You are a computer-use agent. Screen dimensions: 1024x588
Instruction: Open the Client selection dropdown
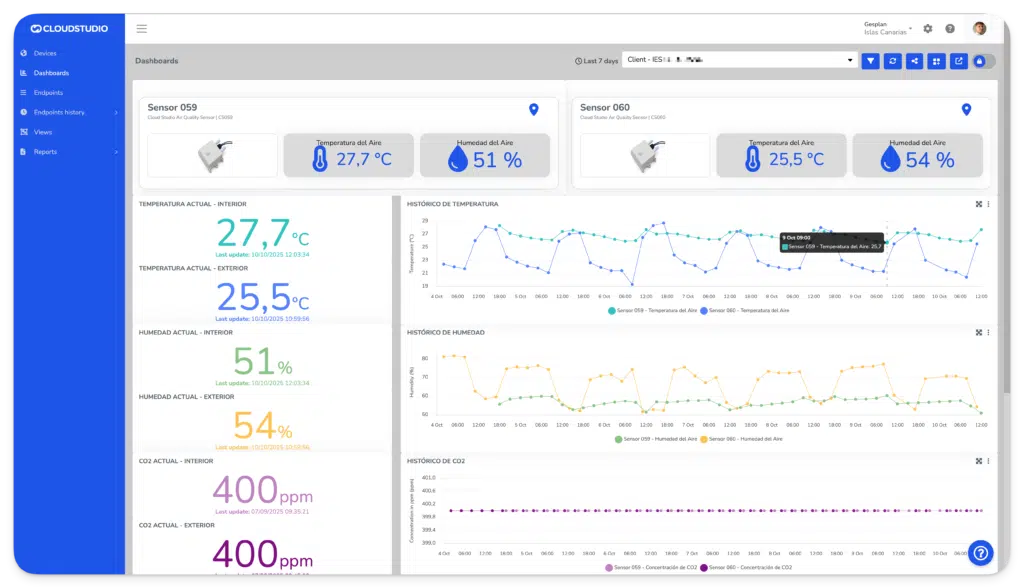(740, 60)
